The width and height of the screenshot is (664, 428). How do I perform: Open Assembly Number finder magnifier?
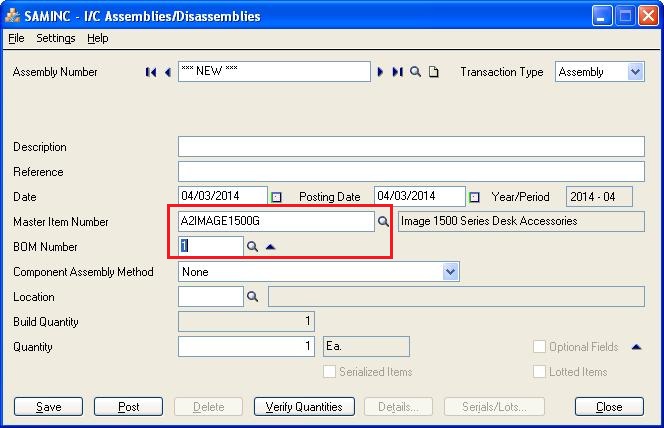415,72
